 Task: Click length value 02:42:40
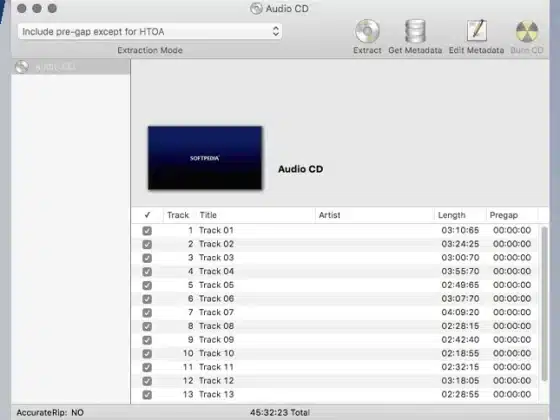[460, 340]
